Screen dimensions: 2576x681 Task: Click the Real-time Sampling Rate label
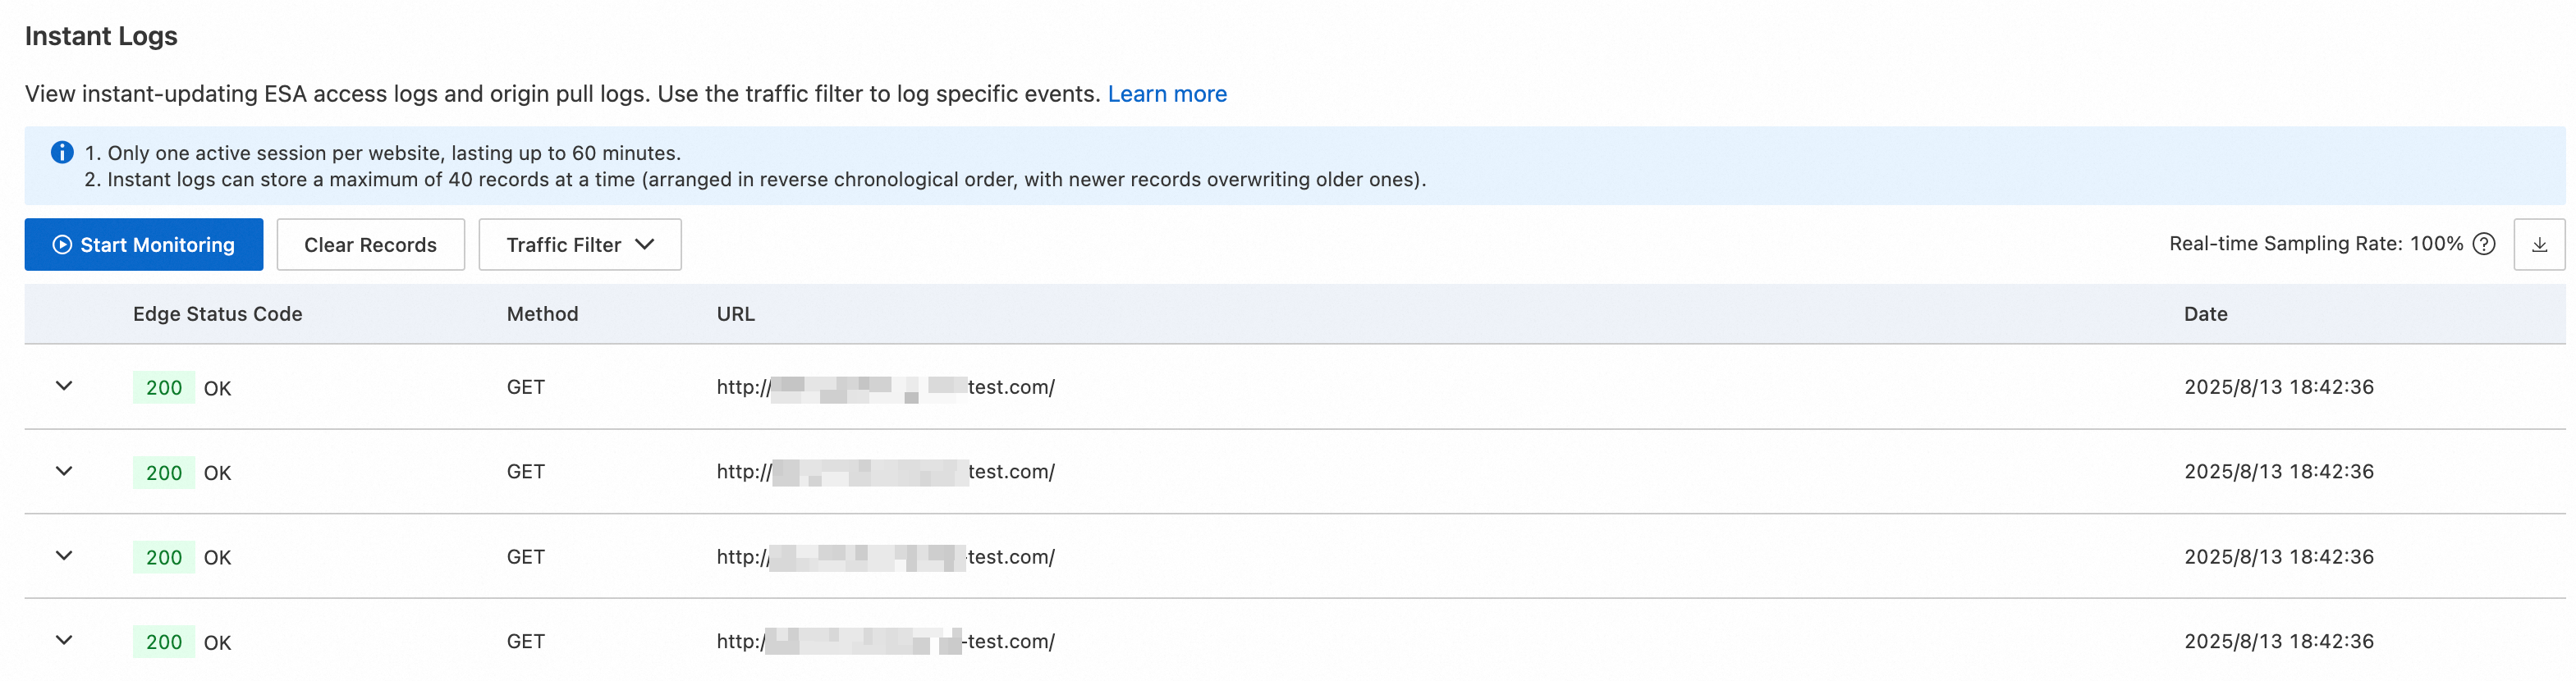(2314, 244)
